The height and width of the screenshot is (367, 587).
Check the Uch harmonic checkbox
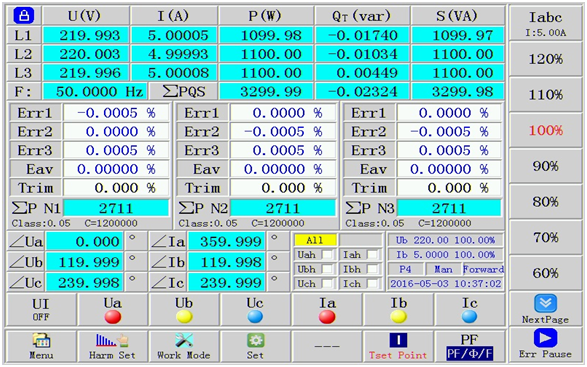tap(327, 284)
